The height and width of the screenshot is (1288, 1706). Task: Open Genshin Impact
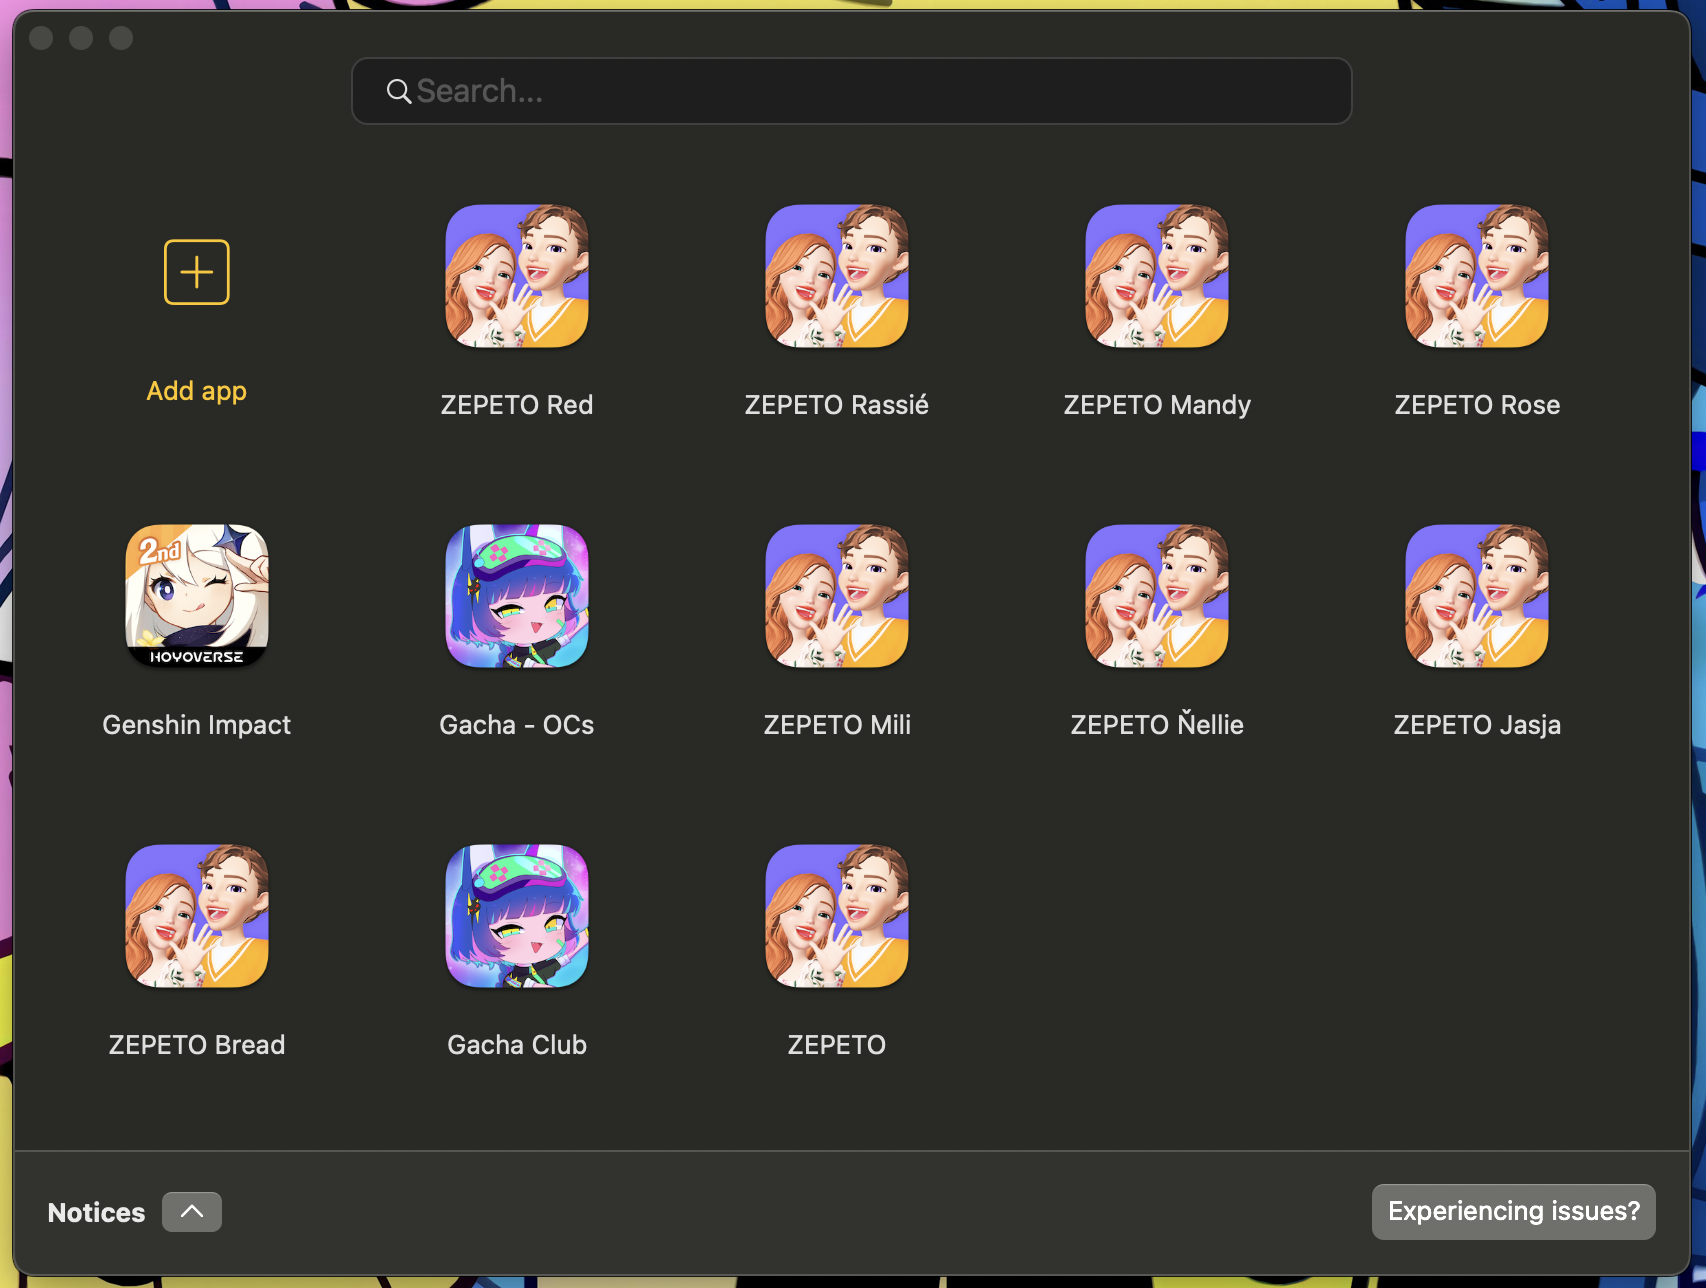[x=196, y=596]
